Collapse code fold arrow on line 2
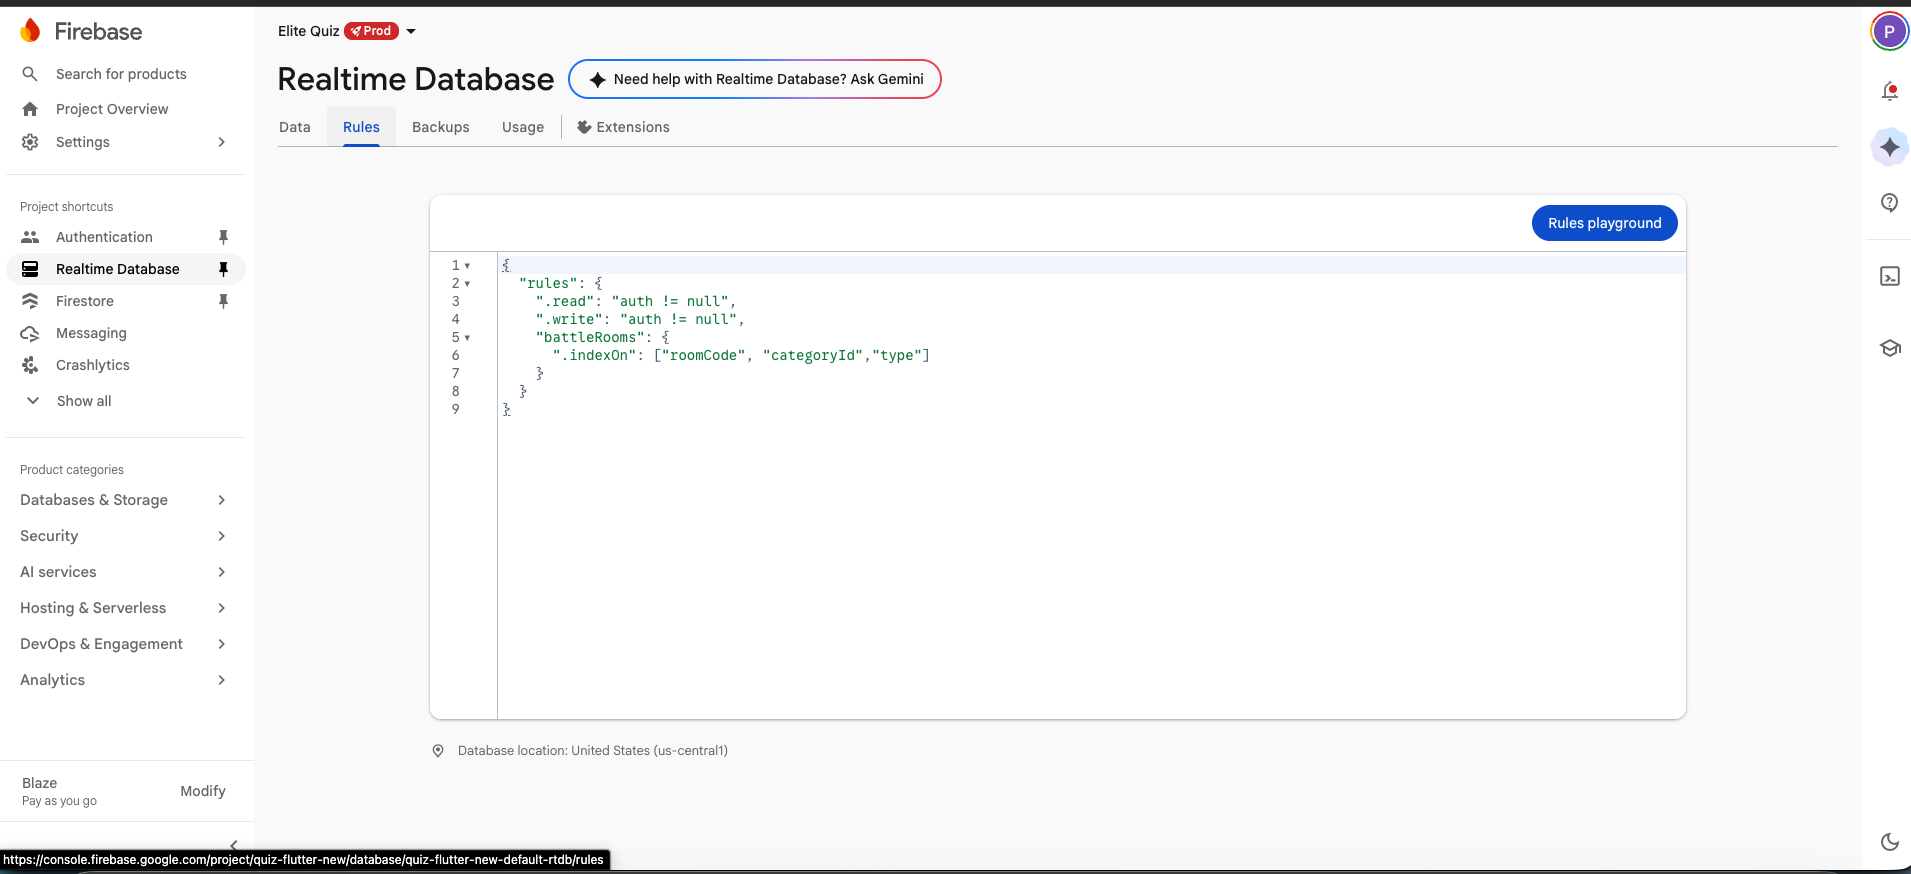Viewport: 1911px width, 874px height. pyautogui.click(x=467, y=284)
